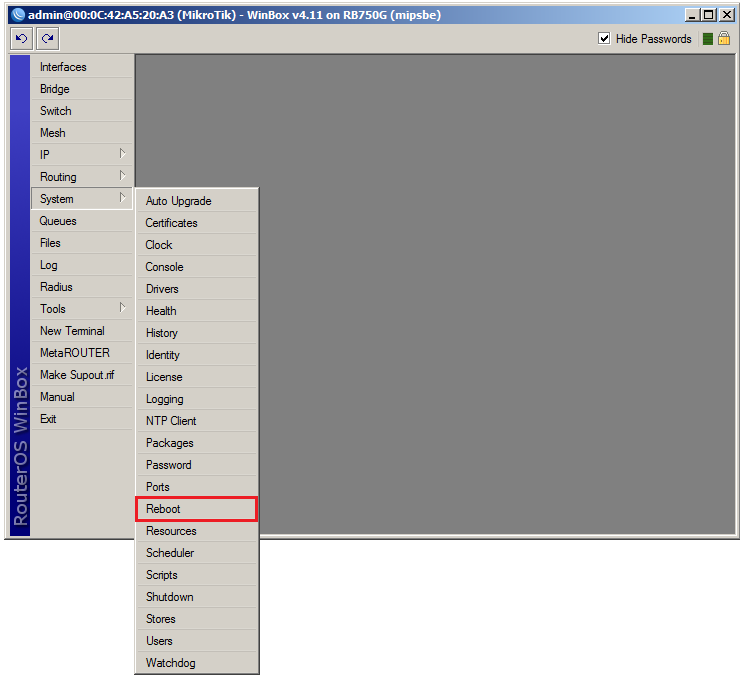The width and height of the screenshot is (740, 675).
Task: Open New Terminal from the sidebar
Action: [x=82, y=331]
